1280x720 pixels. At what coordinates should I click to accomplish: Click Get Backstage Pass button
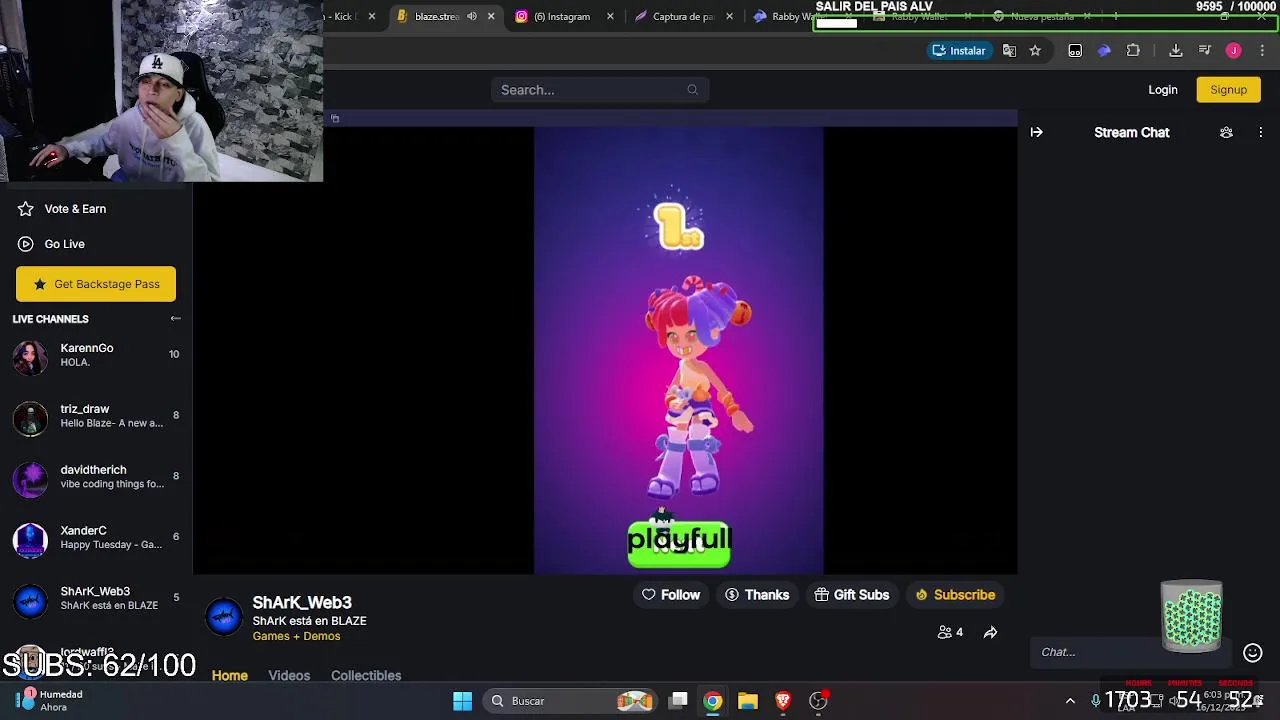tap(96, 284)
